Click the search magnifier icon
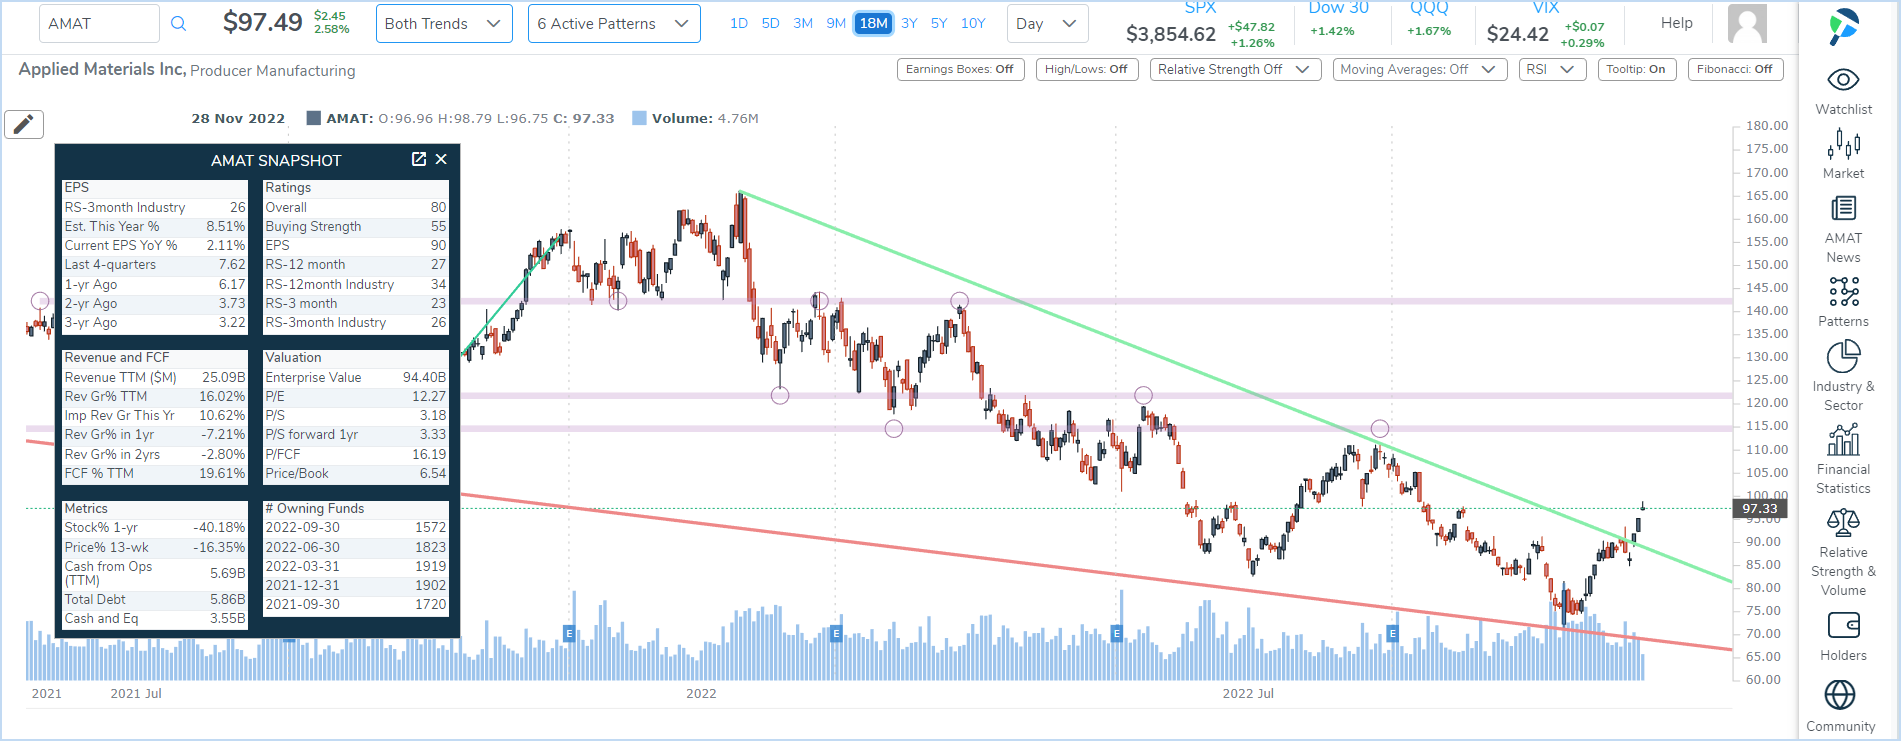This screenshot has height=741, width=1901. point(178,24)
